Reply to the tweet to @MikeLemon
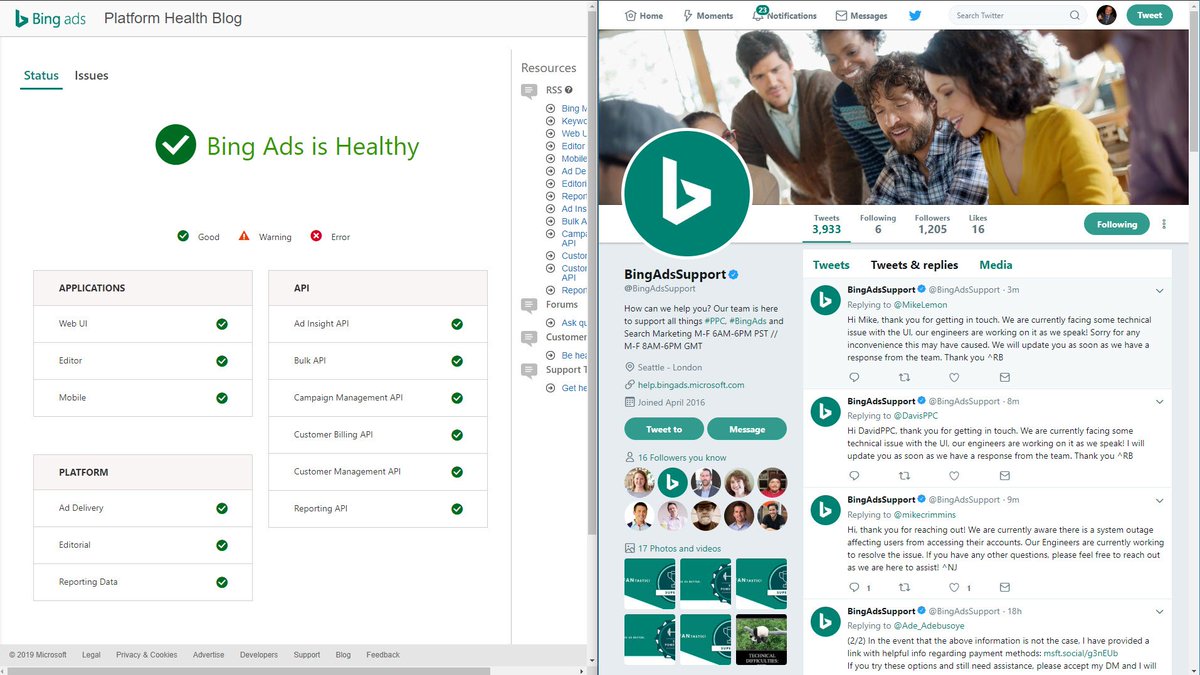 (x=854, y=377)
